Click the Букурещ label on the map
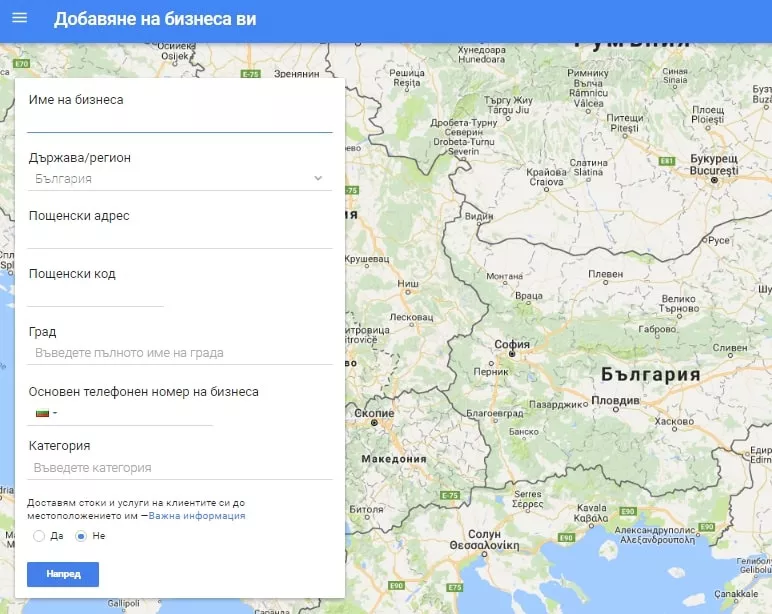Screen dimensions: 772x614 point(714,164)
